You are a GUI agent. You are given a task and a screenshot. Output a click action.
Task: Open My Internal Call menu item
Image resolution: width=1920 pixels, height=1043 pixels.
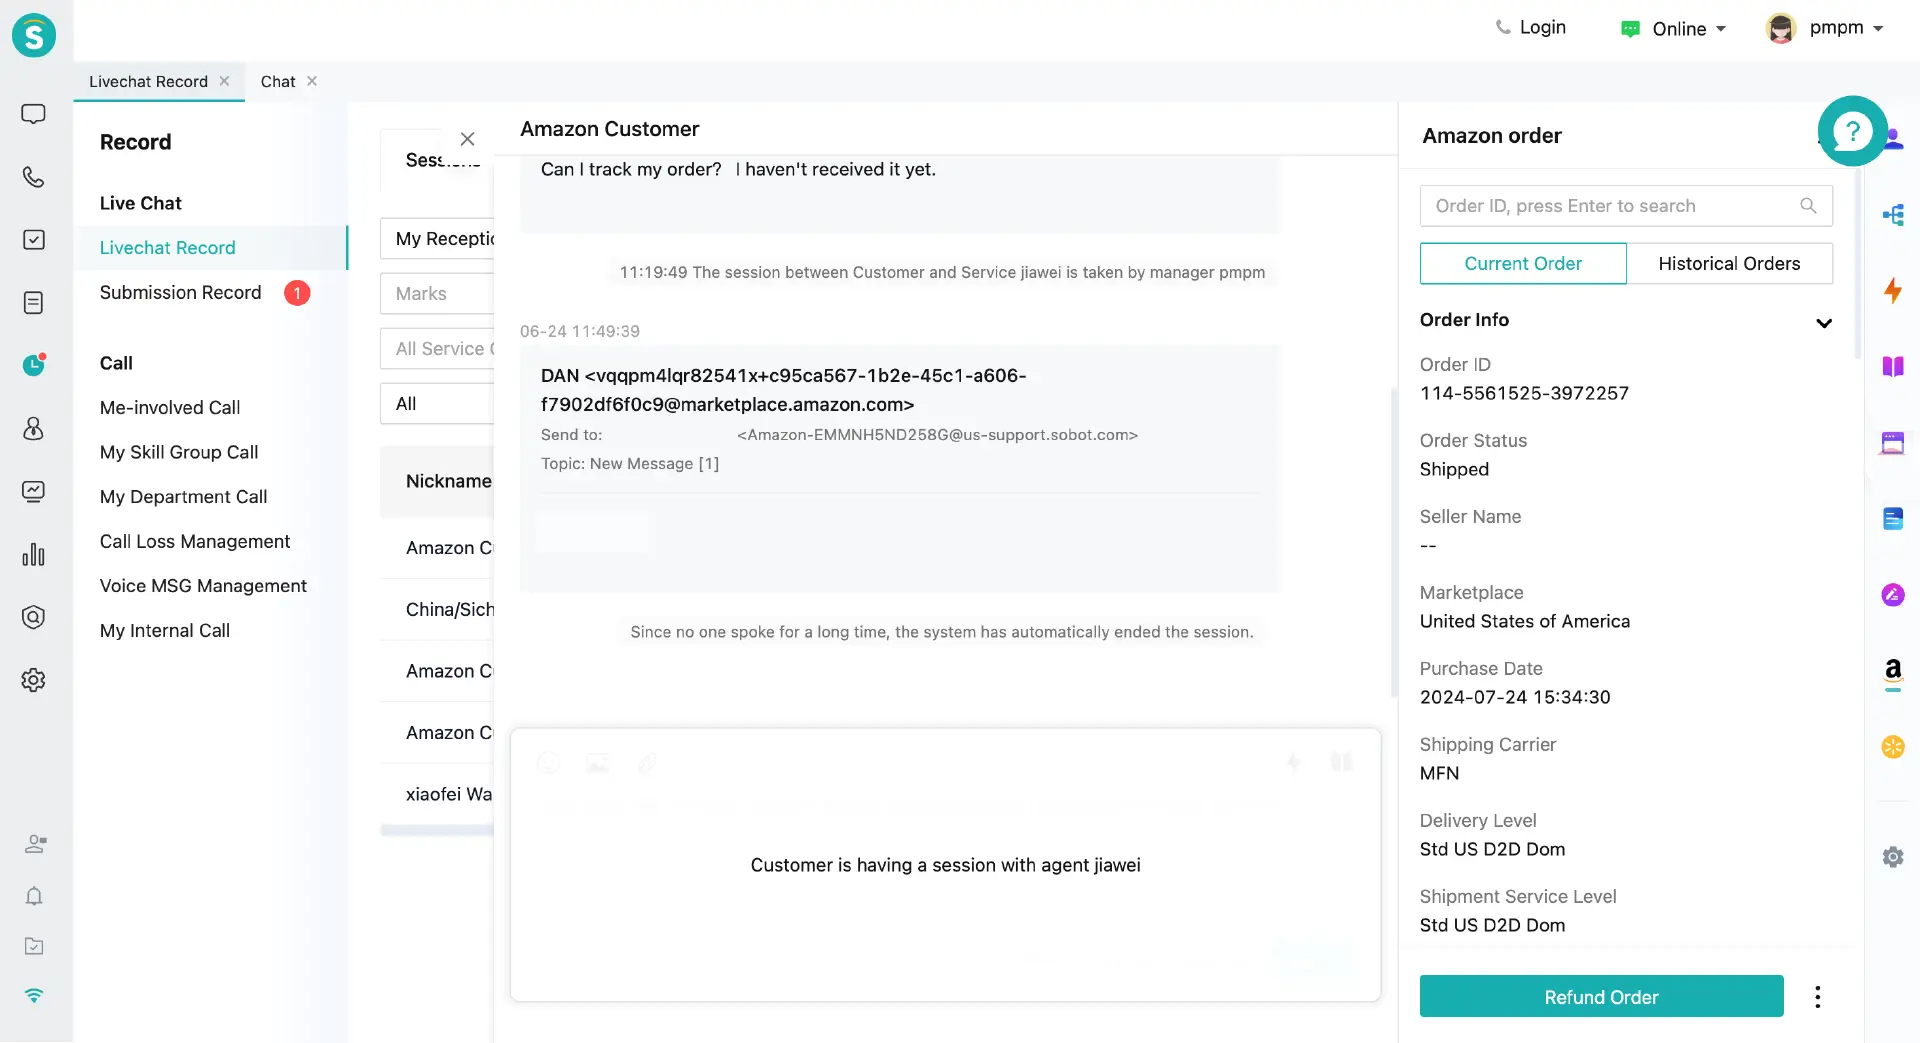coord(165,631)
